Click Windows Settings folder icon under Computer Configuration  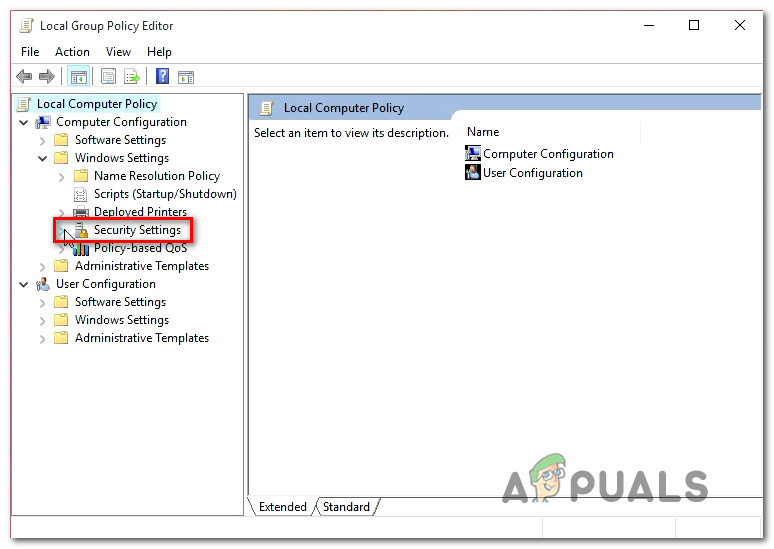point(61,158)
